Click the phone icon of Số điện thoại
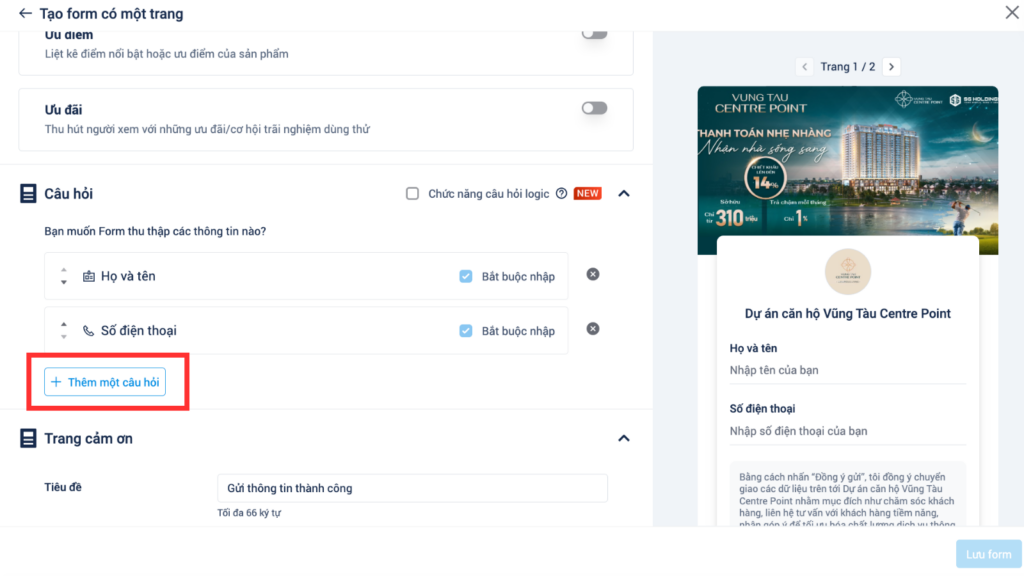Screen dimensions: 1024x576 (x=88, y=330)
